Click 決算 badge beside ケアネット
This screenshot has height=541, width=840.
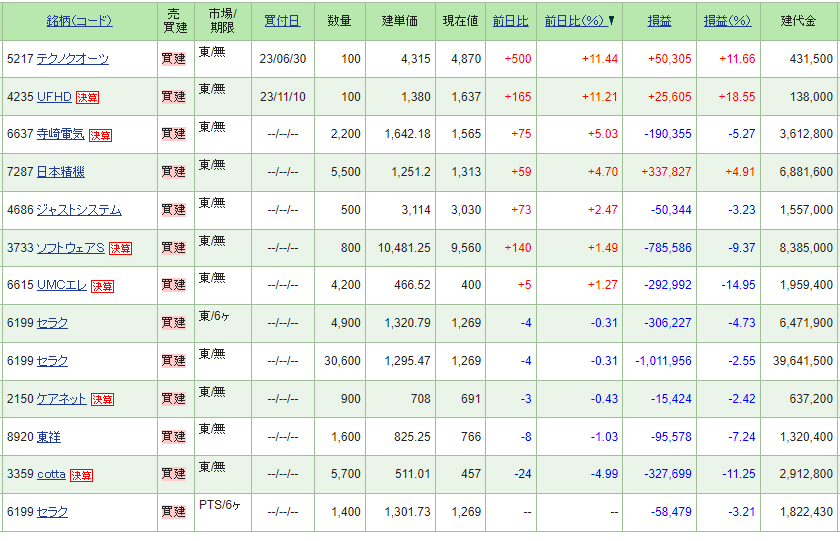pyautogui.click(x=102, y=400)
